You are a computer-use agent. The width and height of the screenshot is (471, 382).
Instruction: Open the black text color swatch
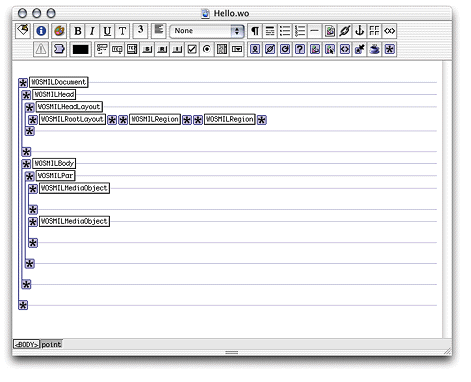tap(80, 49)
